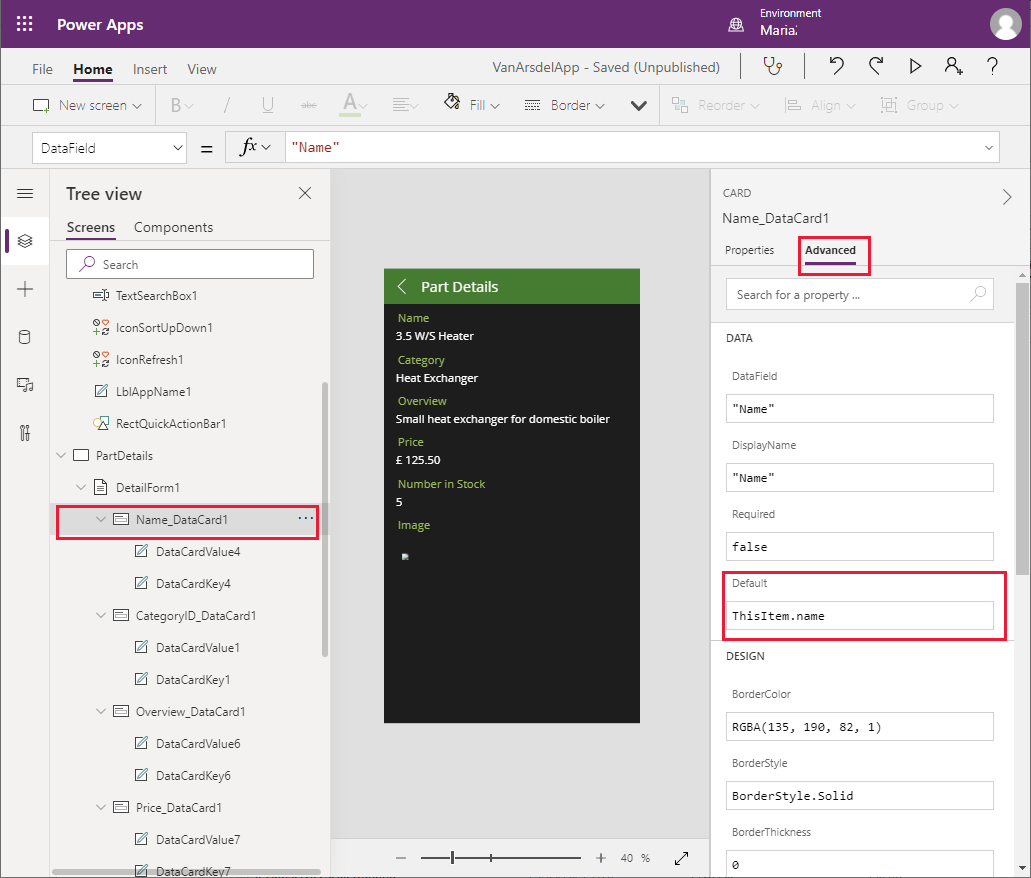Viewport: 1031px width, 878px height.
Task: Open more options for Name_DataCard1
Action: (x=306, y=518)
